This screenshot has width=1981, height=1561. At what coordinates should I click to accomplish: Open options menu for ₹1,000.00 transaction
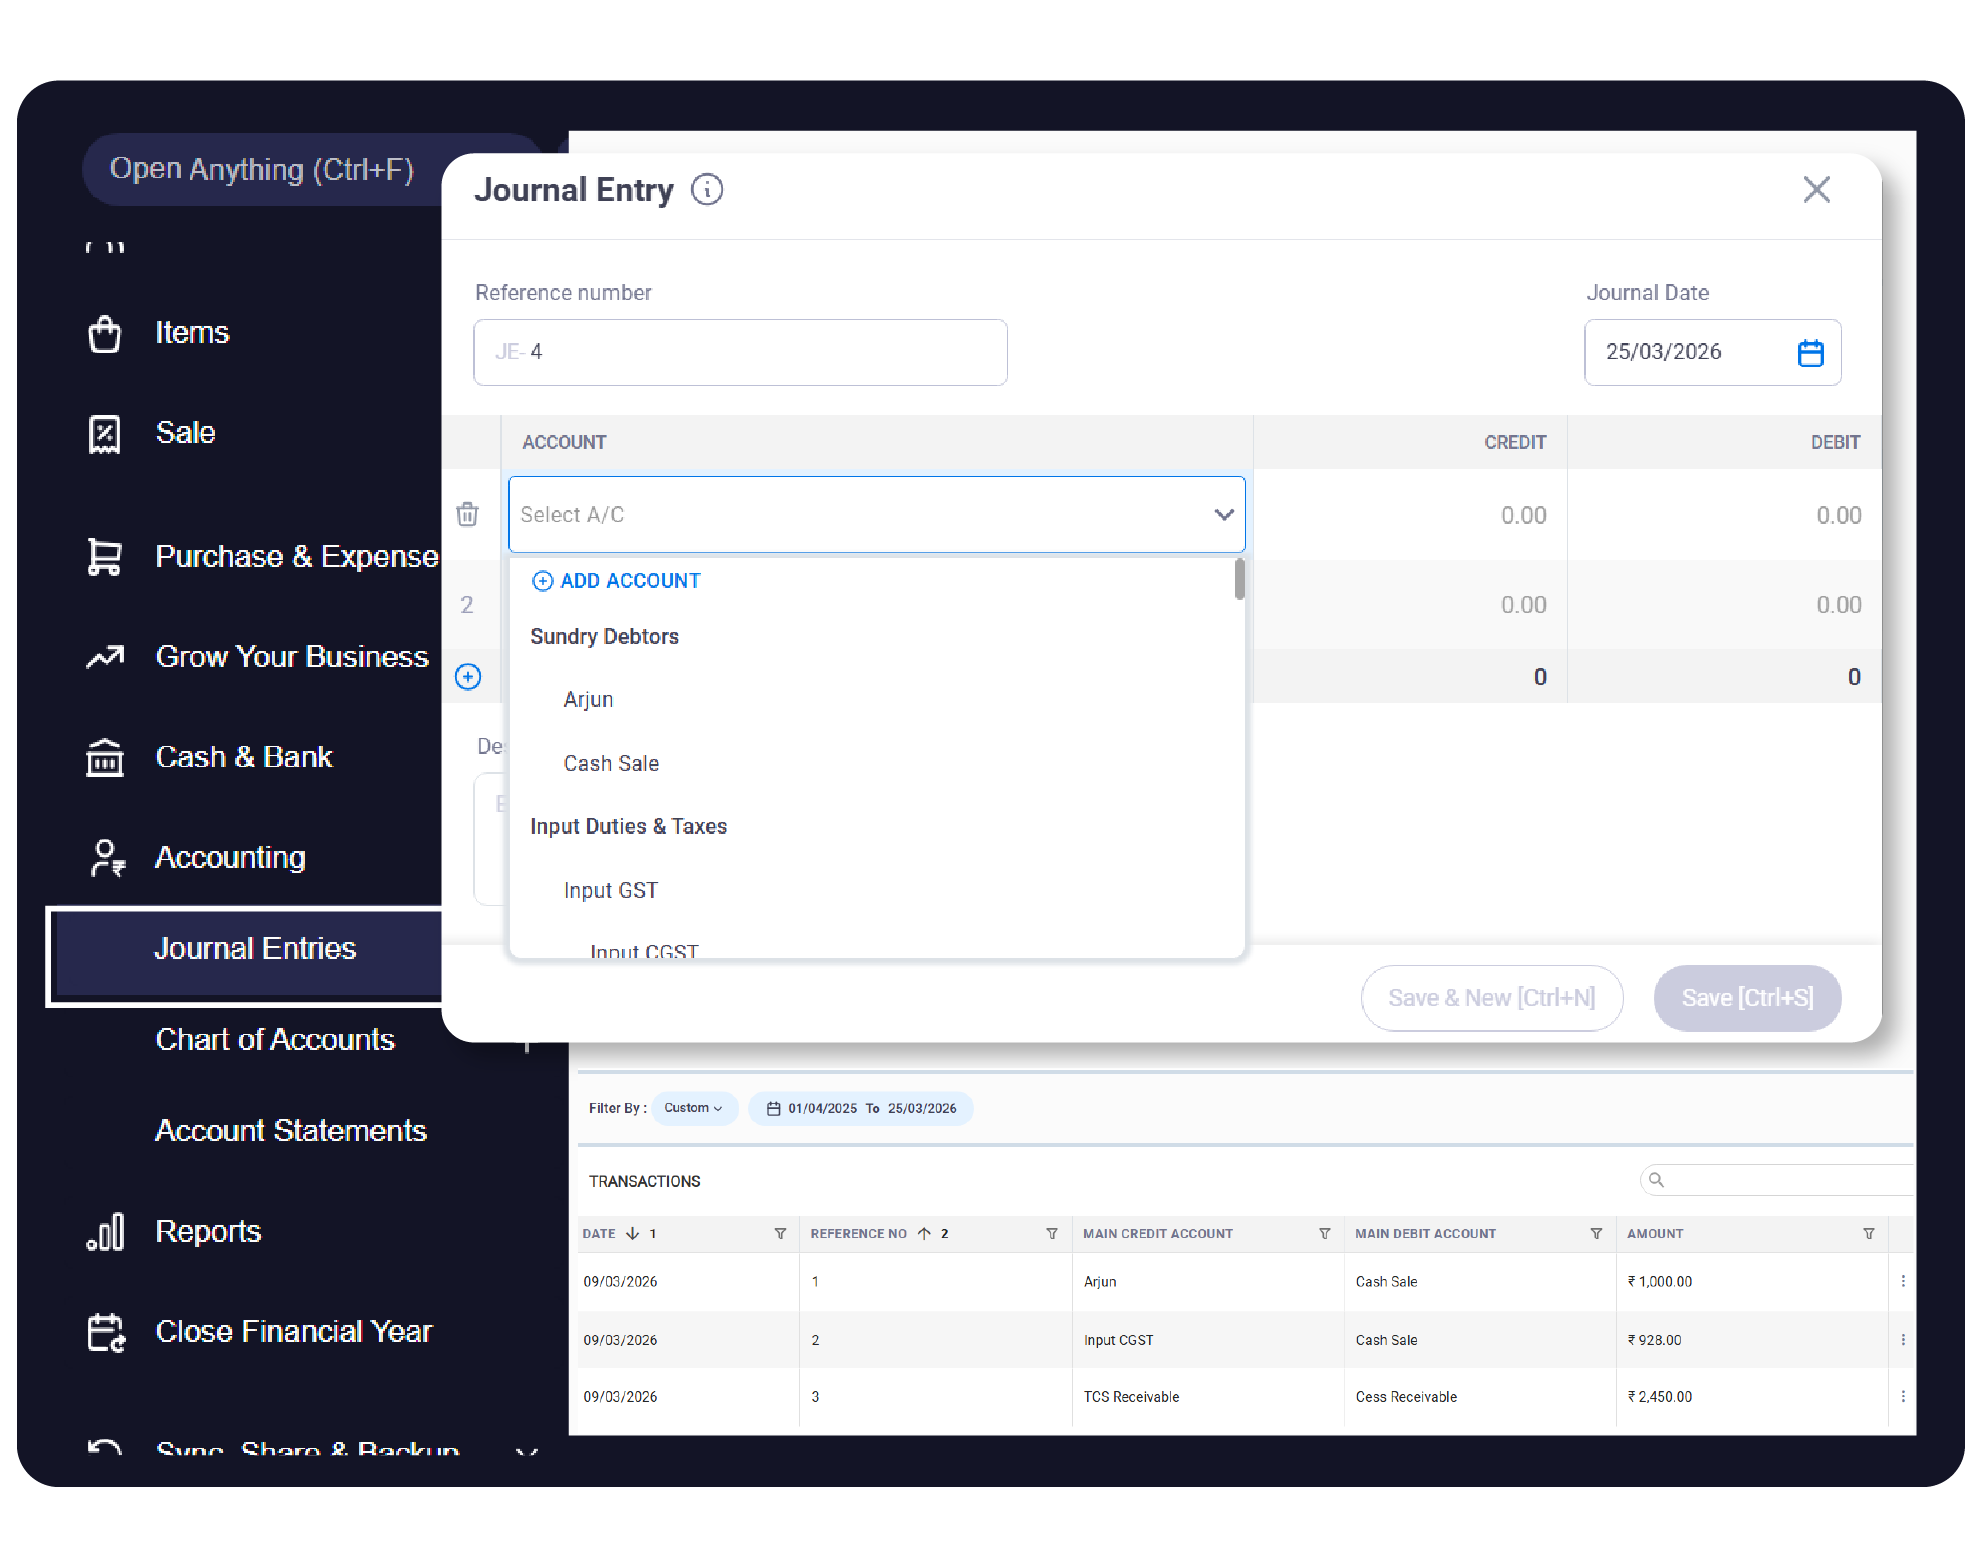[1902, 1281]
